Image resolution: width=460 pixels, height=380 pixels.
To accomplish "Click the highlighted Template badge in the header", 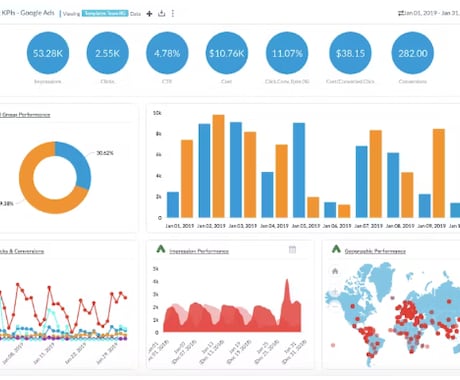I will [105, 13].
